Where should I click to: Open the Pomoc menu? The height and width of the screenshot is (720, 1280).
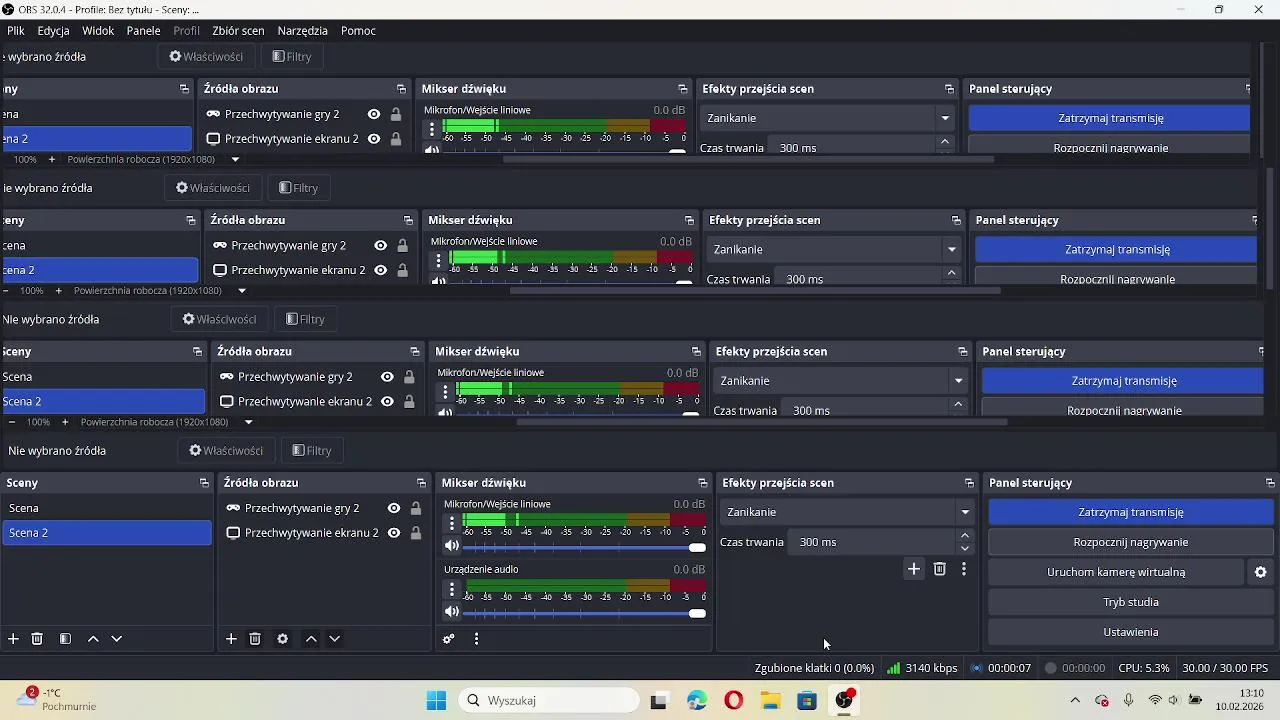point(358,31)
